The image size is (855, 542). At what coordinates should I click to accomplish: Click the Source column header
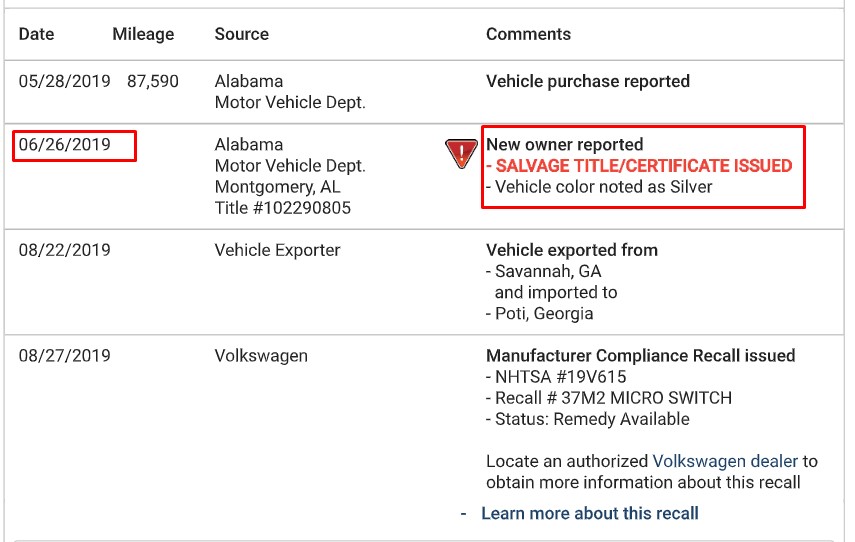pos(242,34)
